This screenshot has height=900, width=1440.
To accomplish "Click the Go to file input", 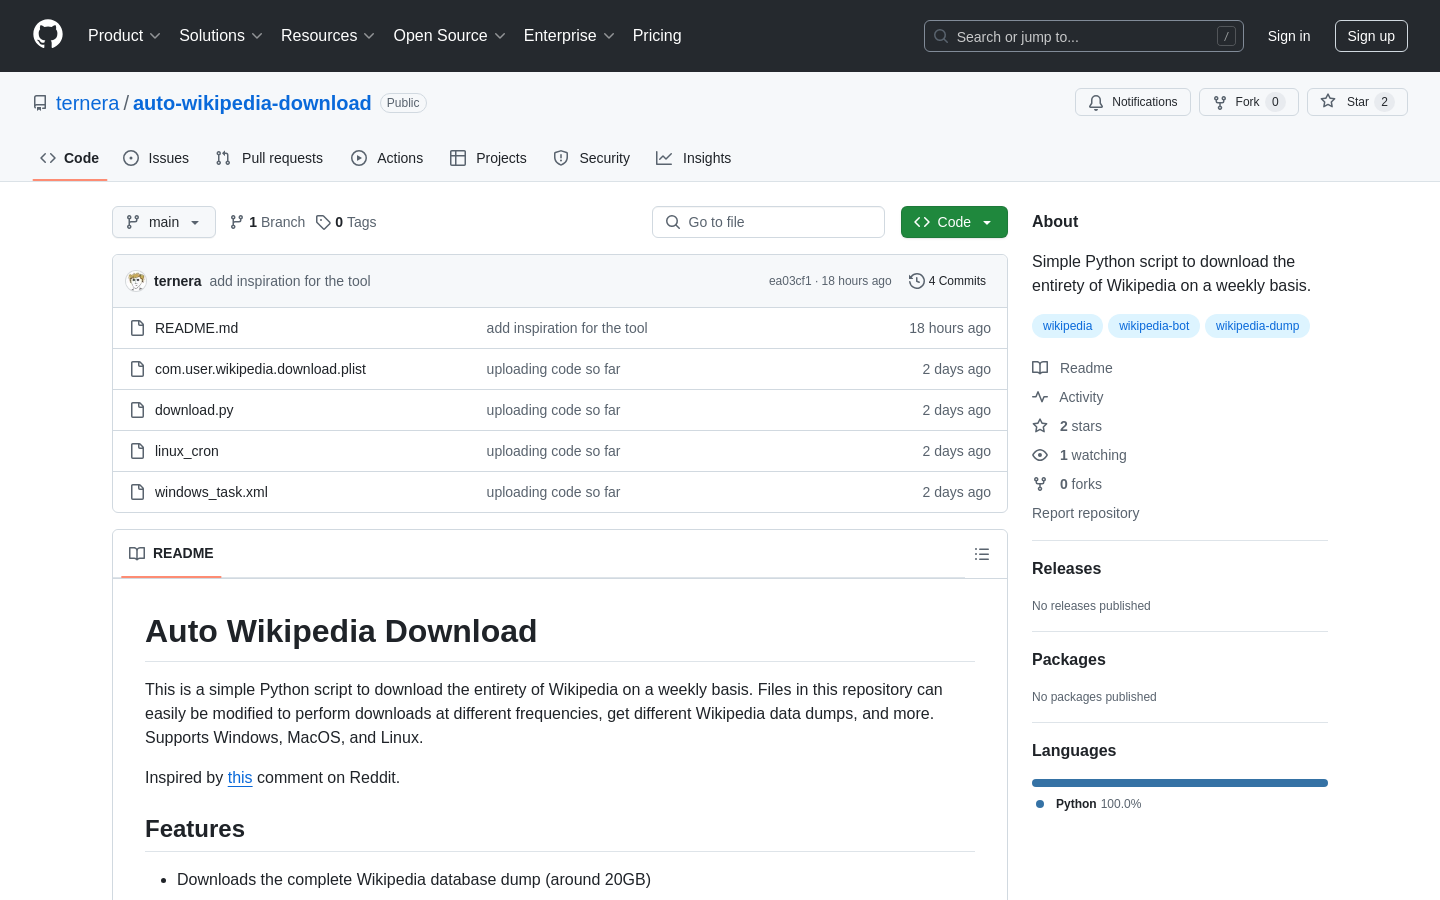I will click(768, 222).
